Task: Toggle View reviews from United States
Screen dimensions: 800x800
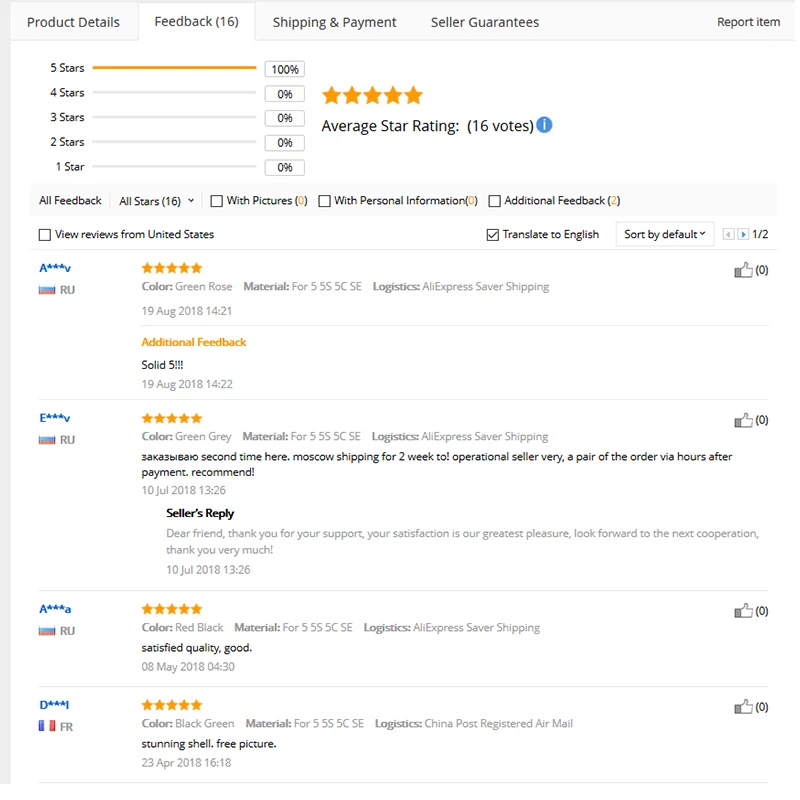Action: pos(45,235)
